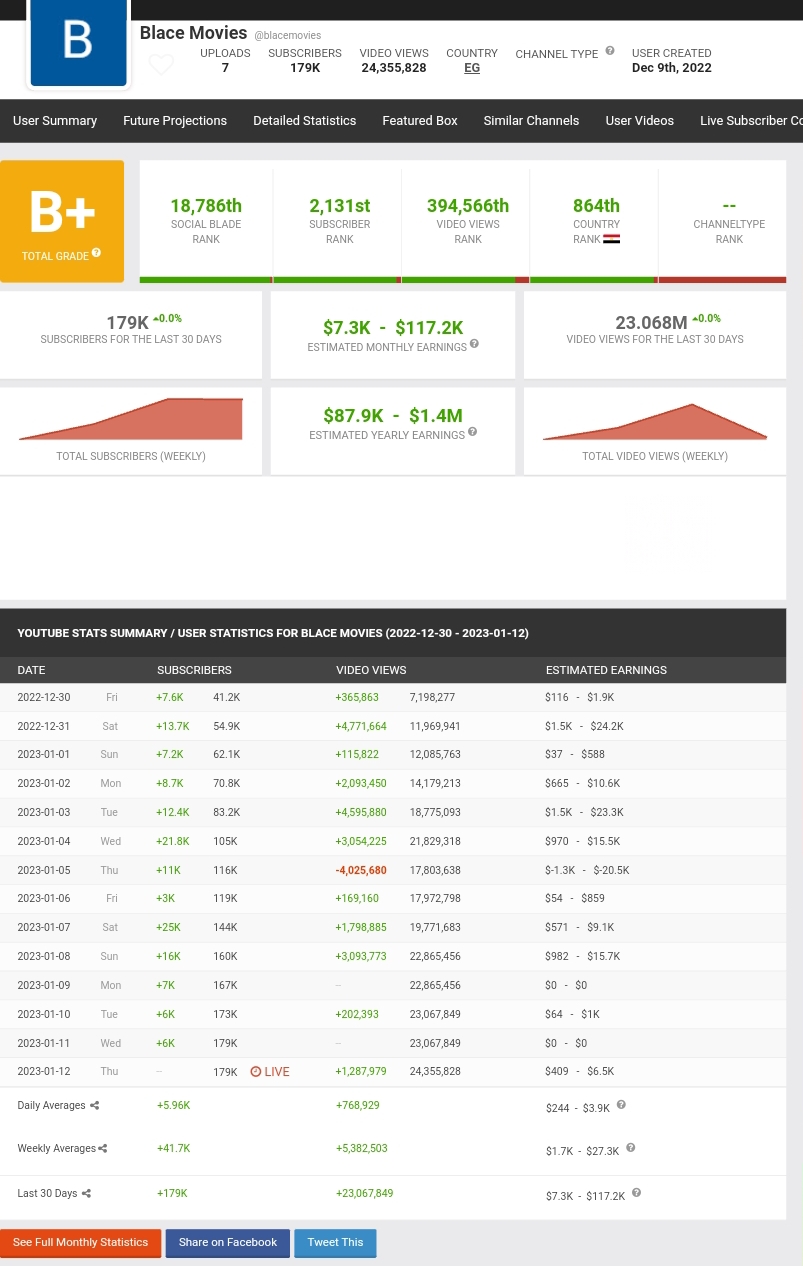Click the Blace Movies channel avatar
This screenshot has height=1266, width=803.
(x=78, y=42)
